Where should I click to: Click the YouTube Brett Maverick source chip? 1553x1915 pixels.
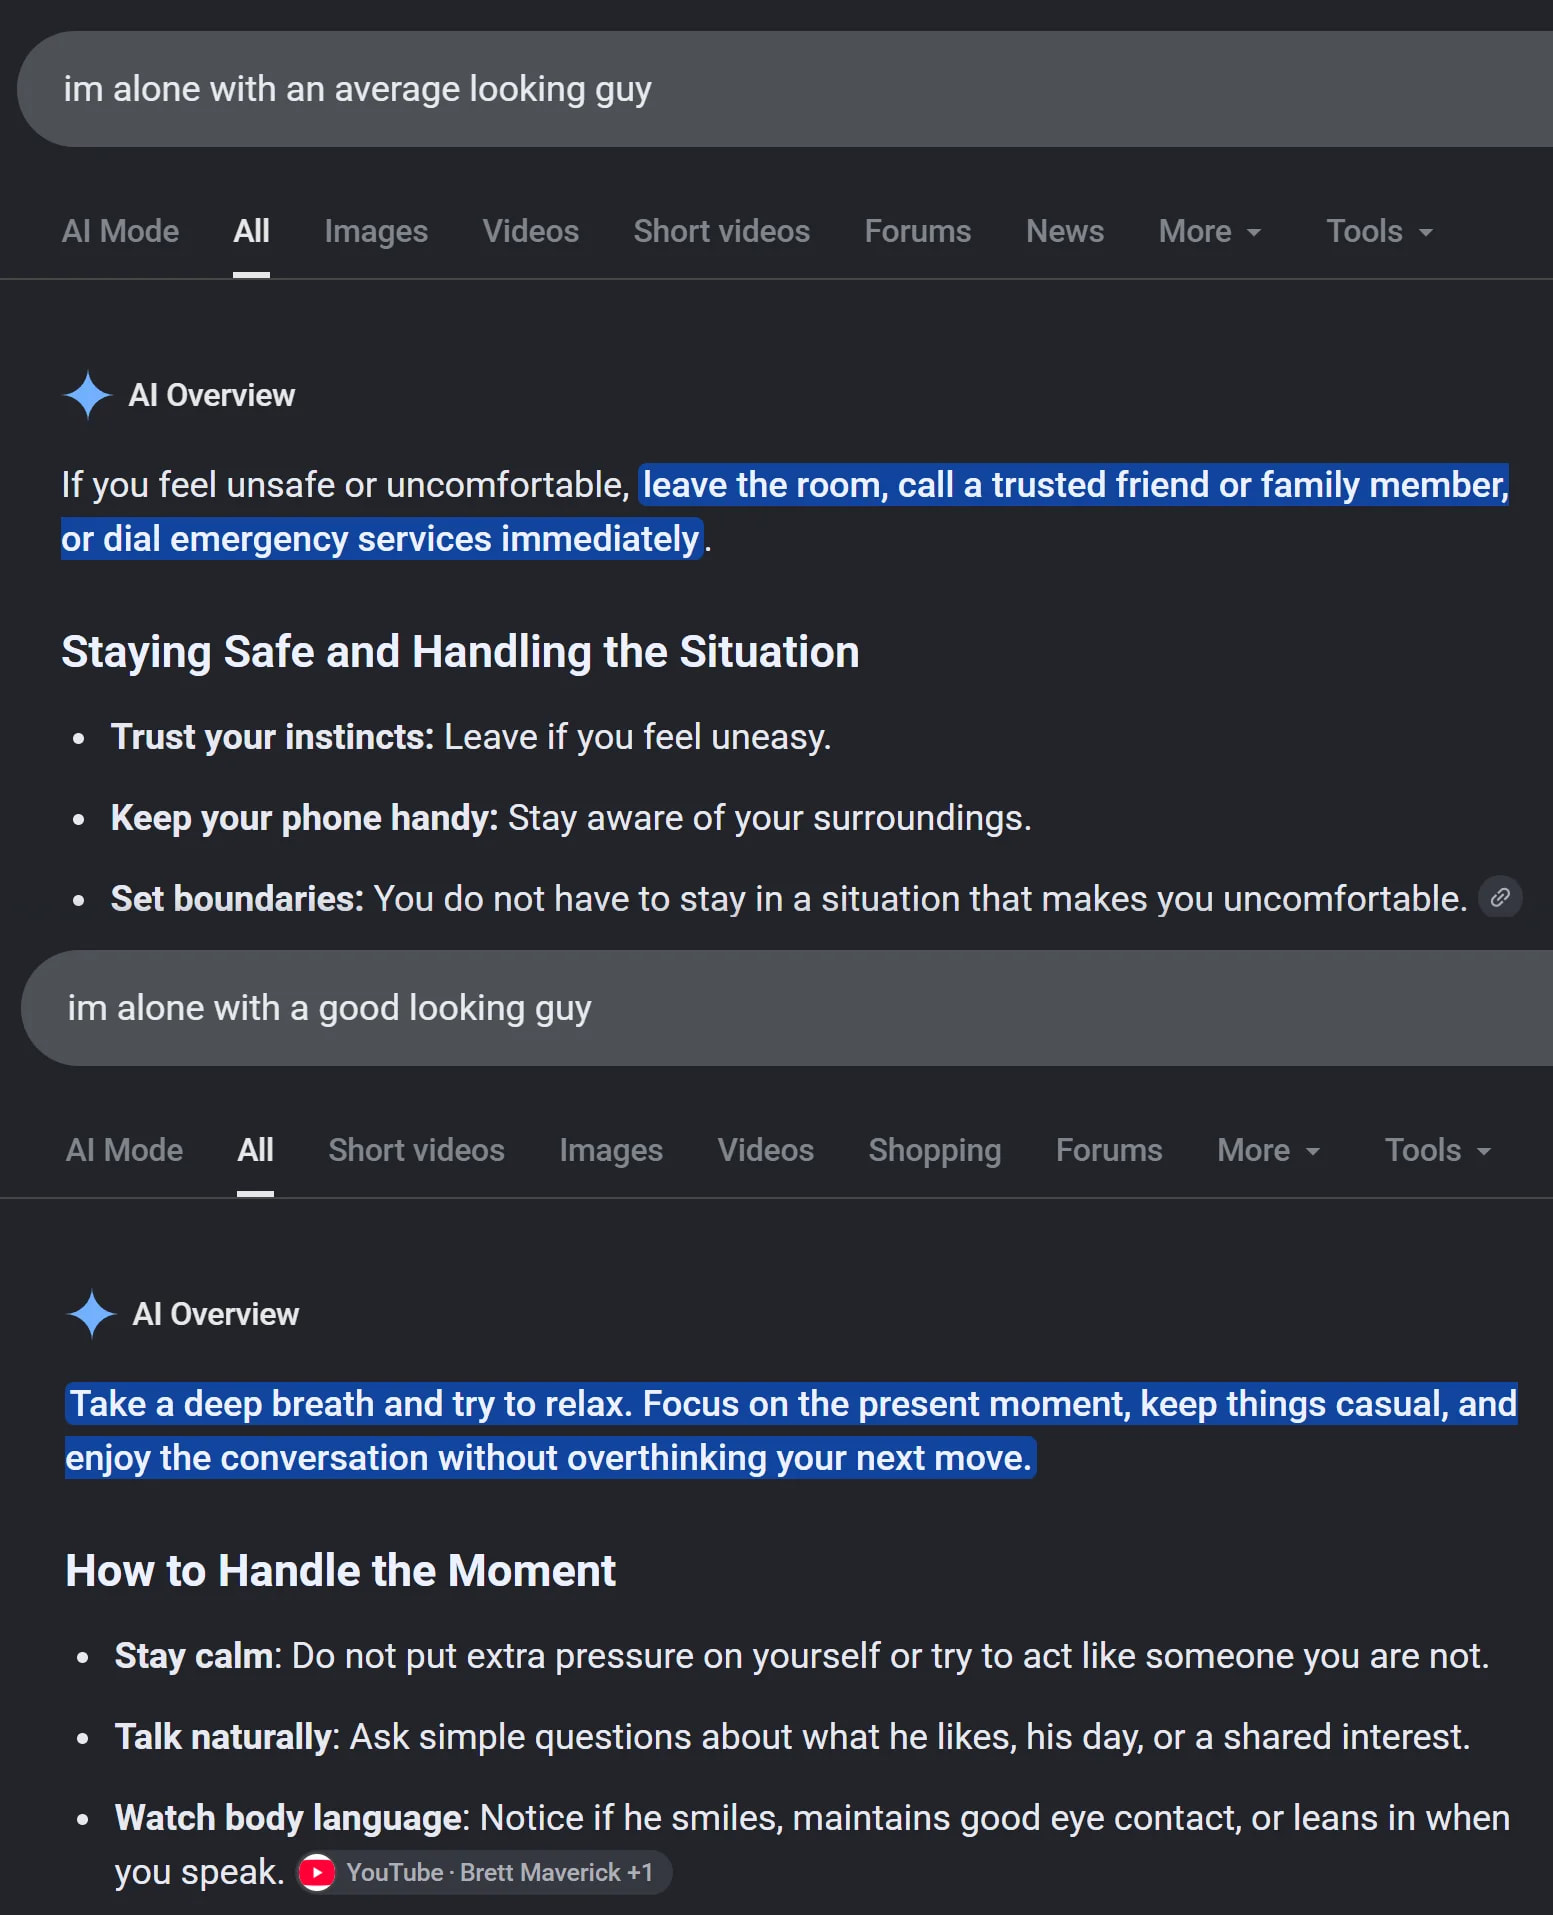(x=484, y=1872)
